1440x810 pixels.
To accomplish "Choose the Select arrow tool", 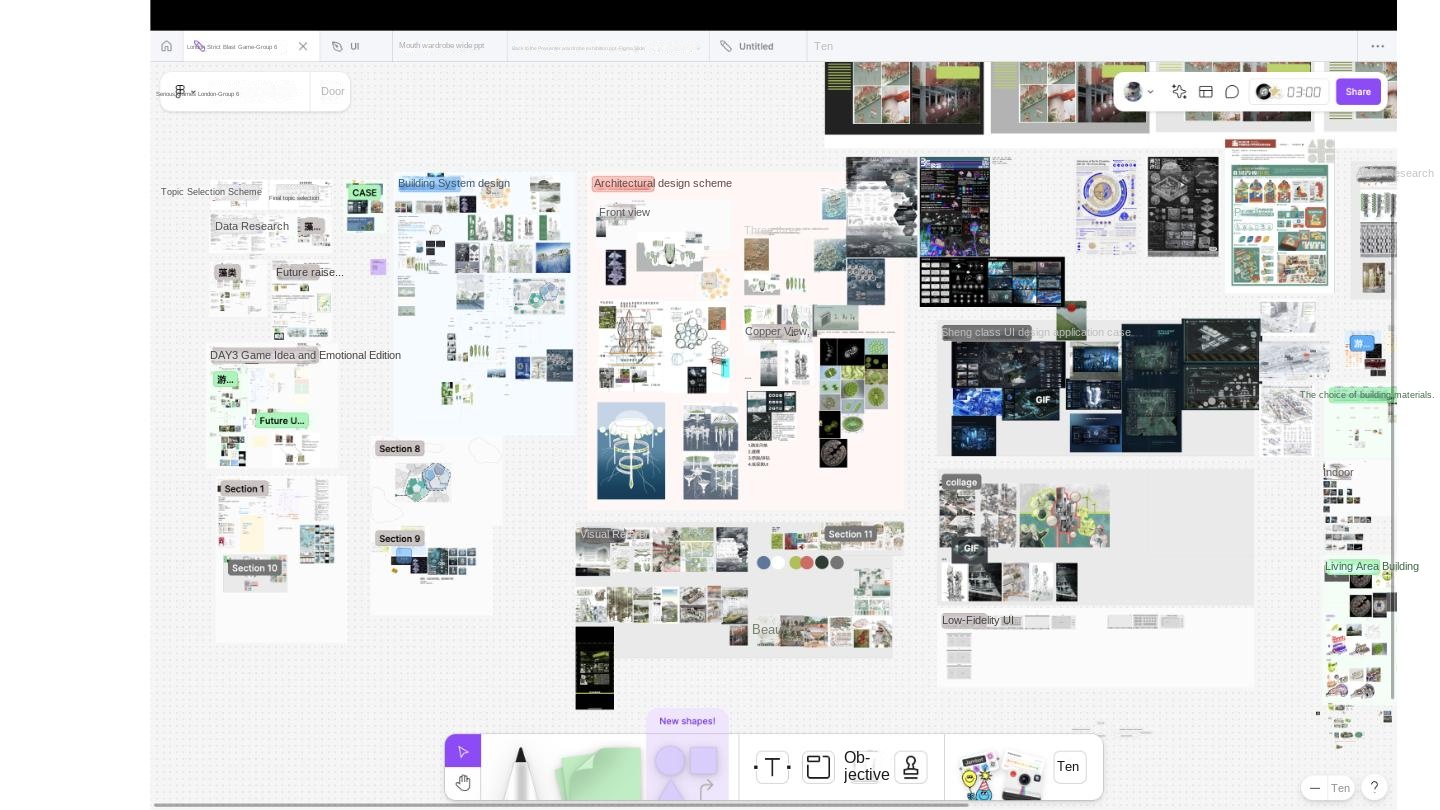I will coord(463,751).
